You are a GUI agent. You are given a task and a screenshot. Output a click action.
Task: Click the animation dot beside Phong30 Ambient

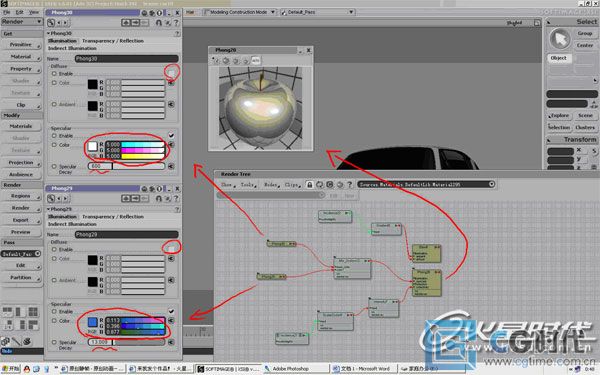(x=54, y=104)
